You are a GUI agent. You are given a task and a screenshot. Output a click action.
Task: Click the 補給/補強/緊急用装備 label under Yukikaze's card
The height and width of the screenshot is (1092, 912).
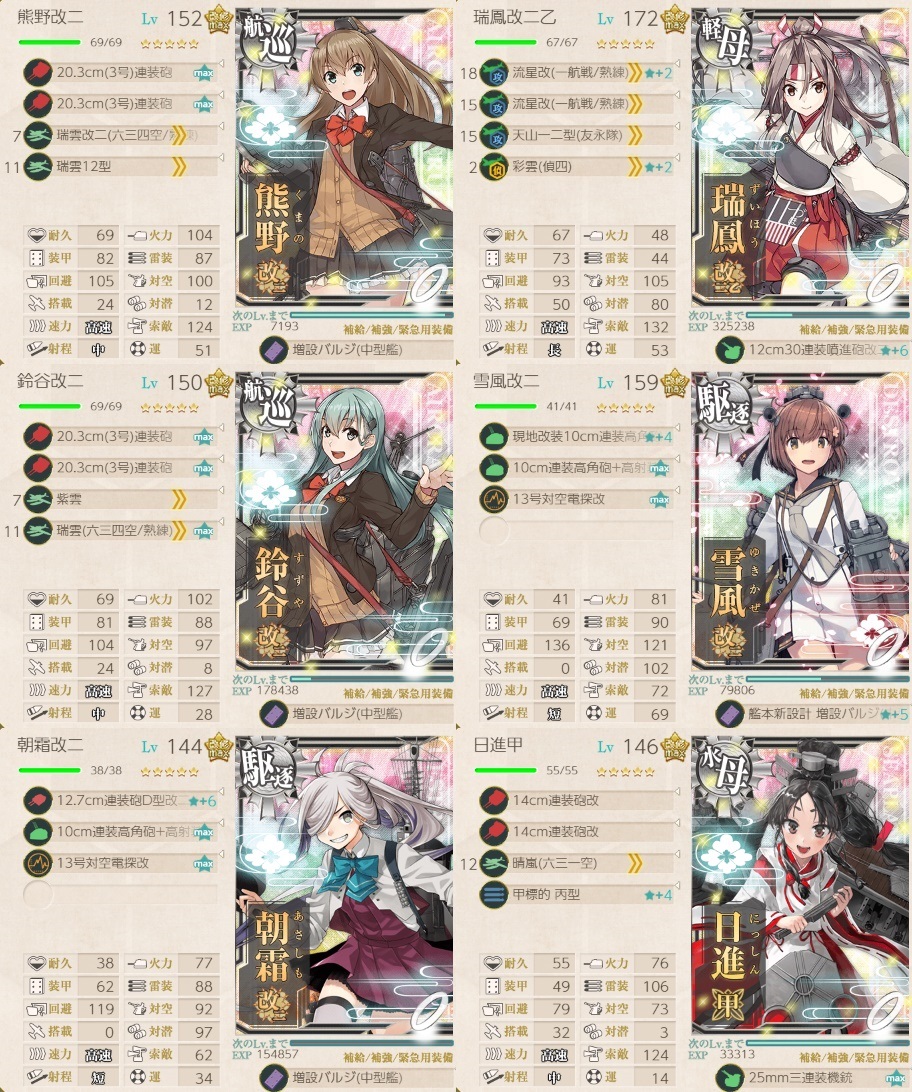pos(854,694)
